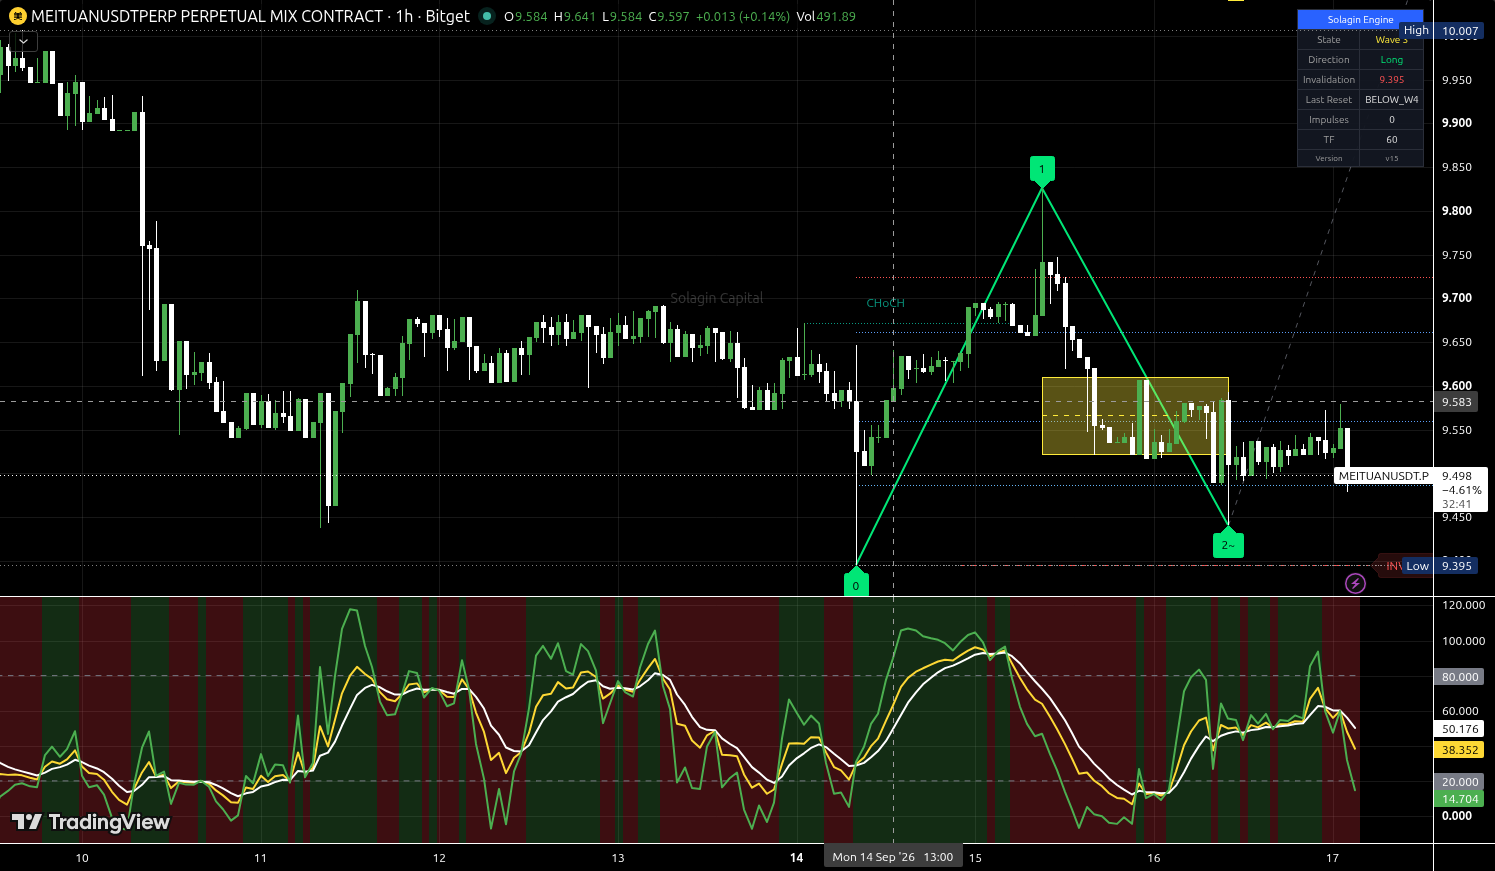1495x871 pixels.
Task: Click the Low 9.395 price label
Action: pyautogui.click(x=1439, y=566)
